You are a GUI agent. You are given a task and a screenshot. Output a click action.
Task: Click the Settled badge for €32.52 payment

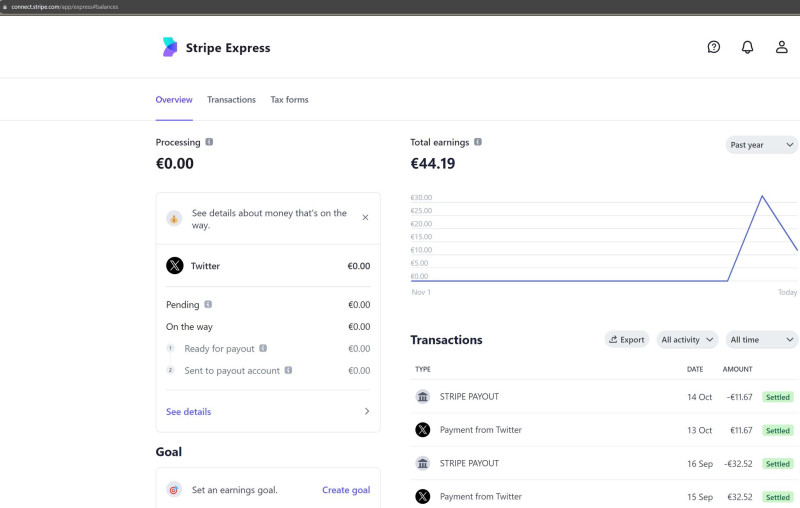point(778,497)
